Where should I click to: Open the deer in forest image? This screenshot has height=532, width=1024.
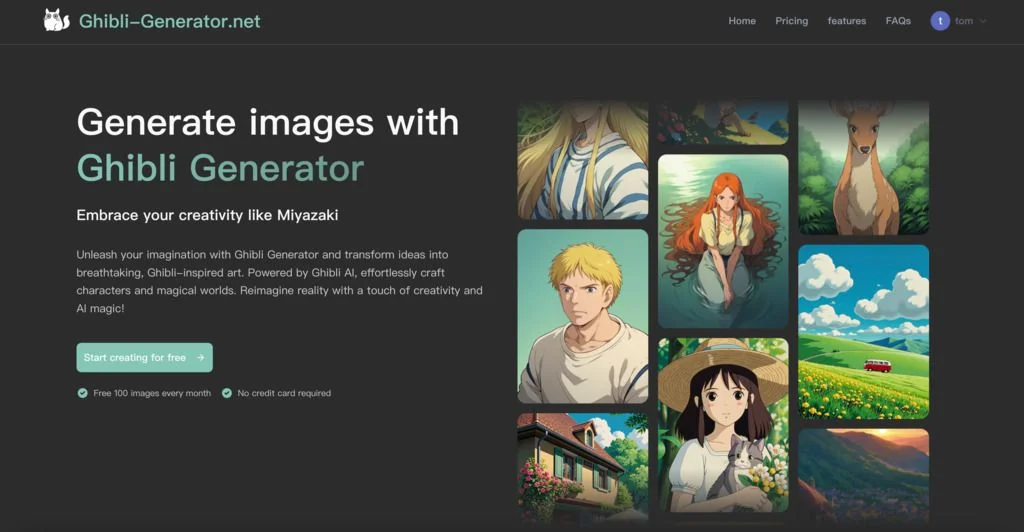tap(863, 167)
